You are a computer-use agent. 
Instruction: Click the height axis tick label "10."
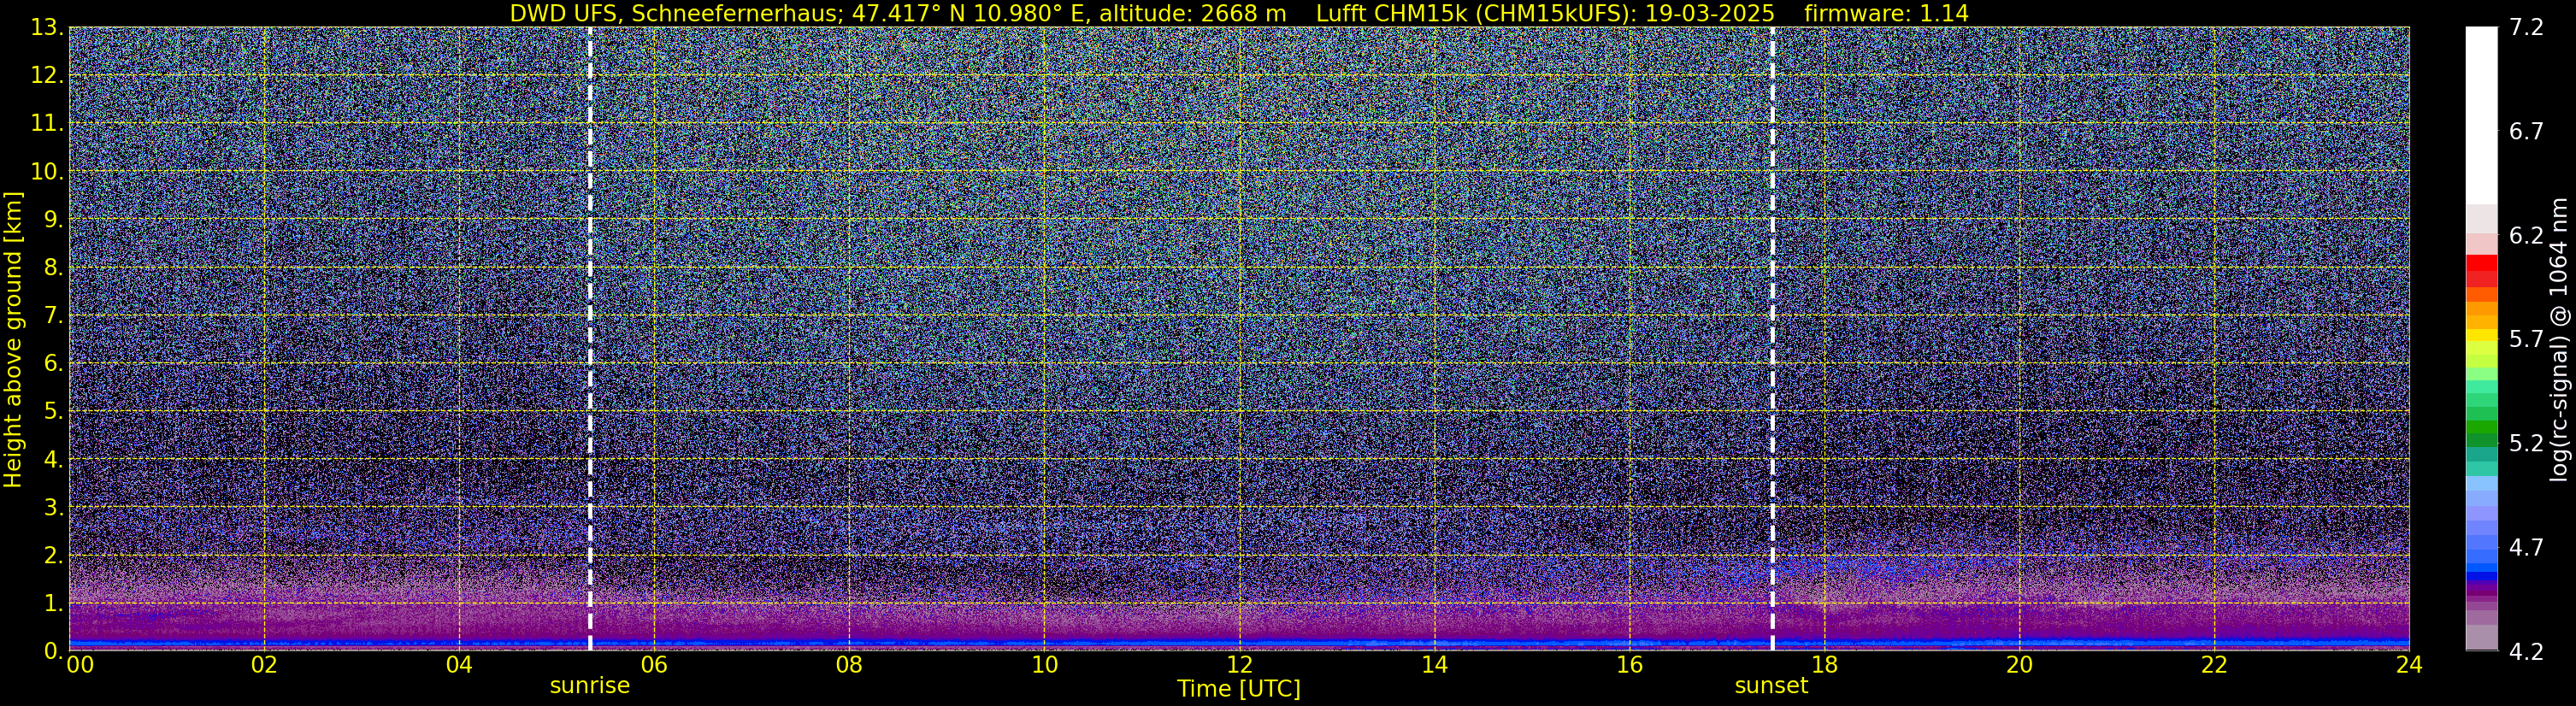point(47,172)
